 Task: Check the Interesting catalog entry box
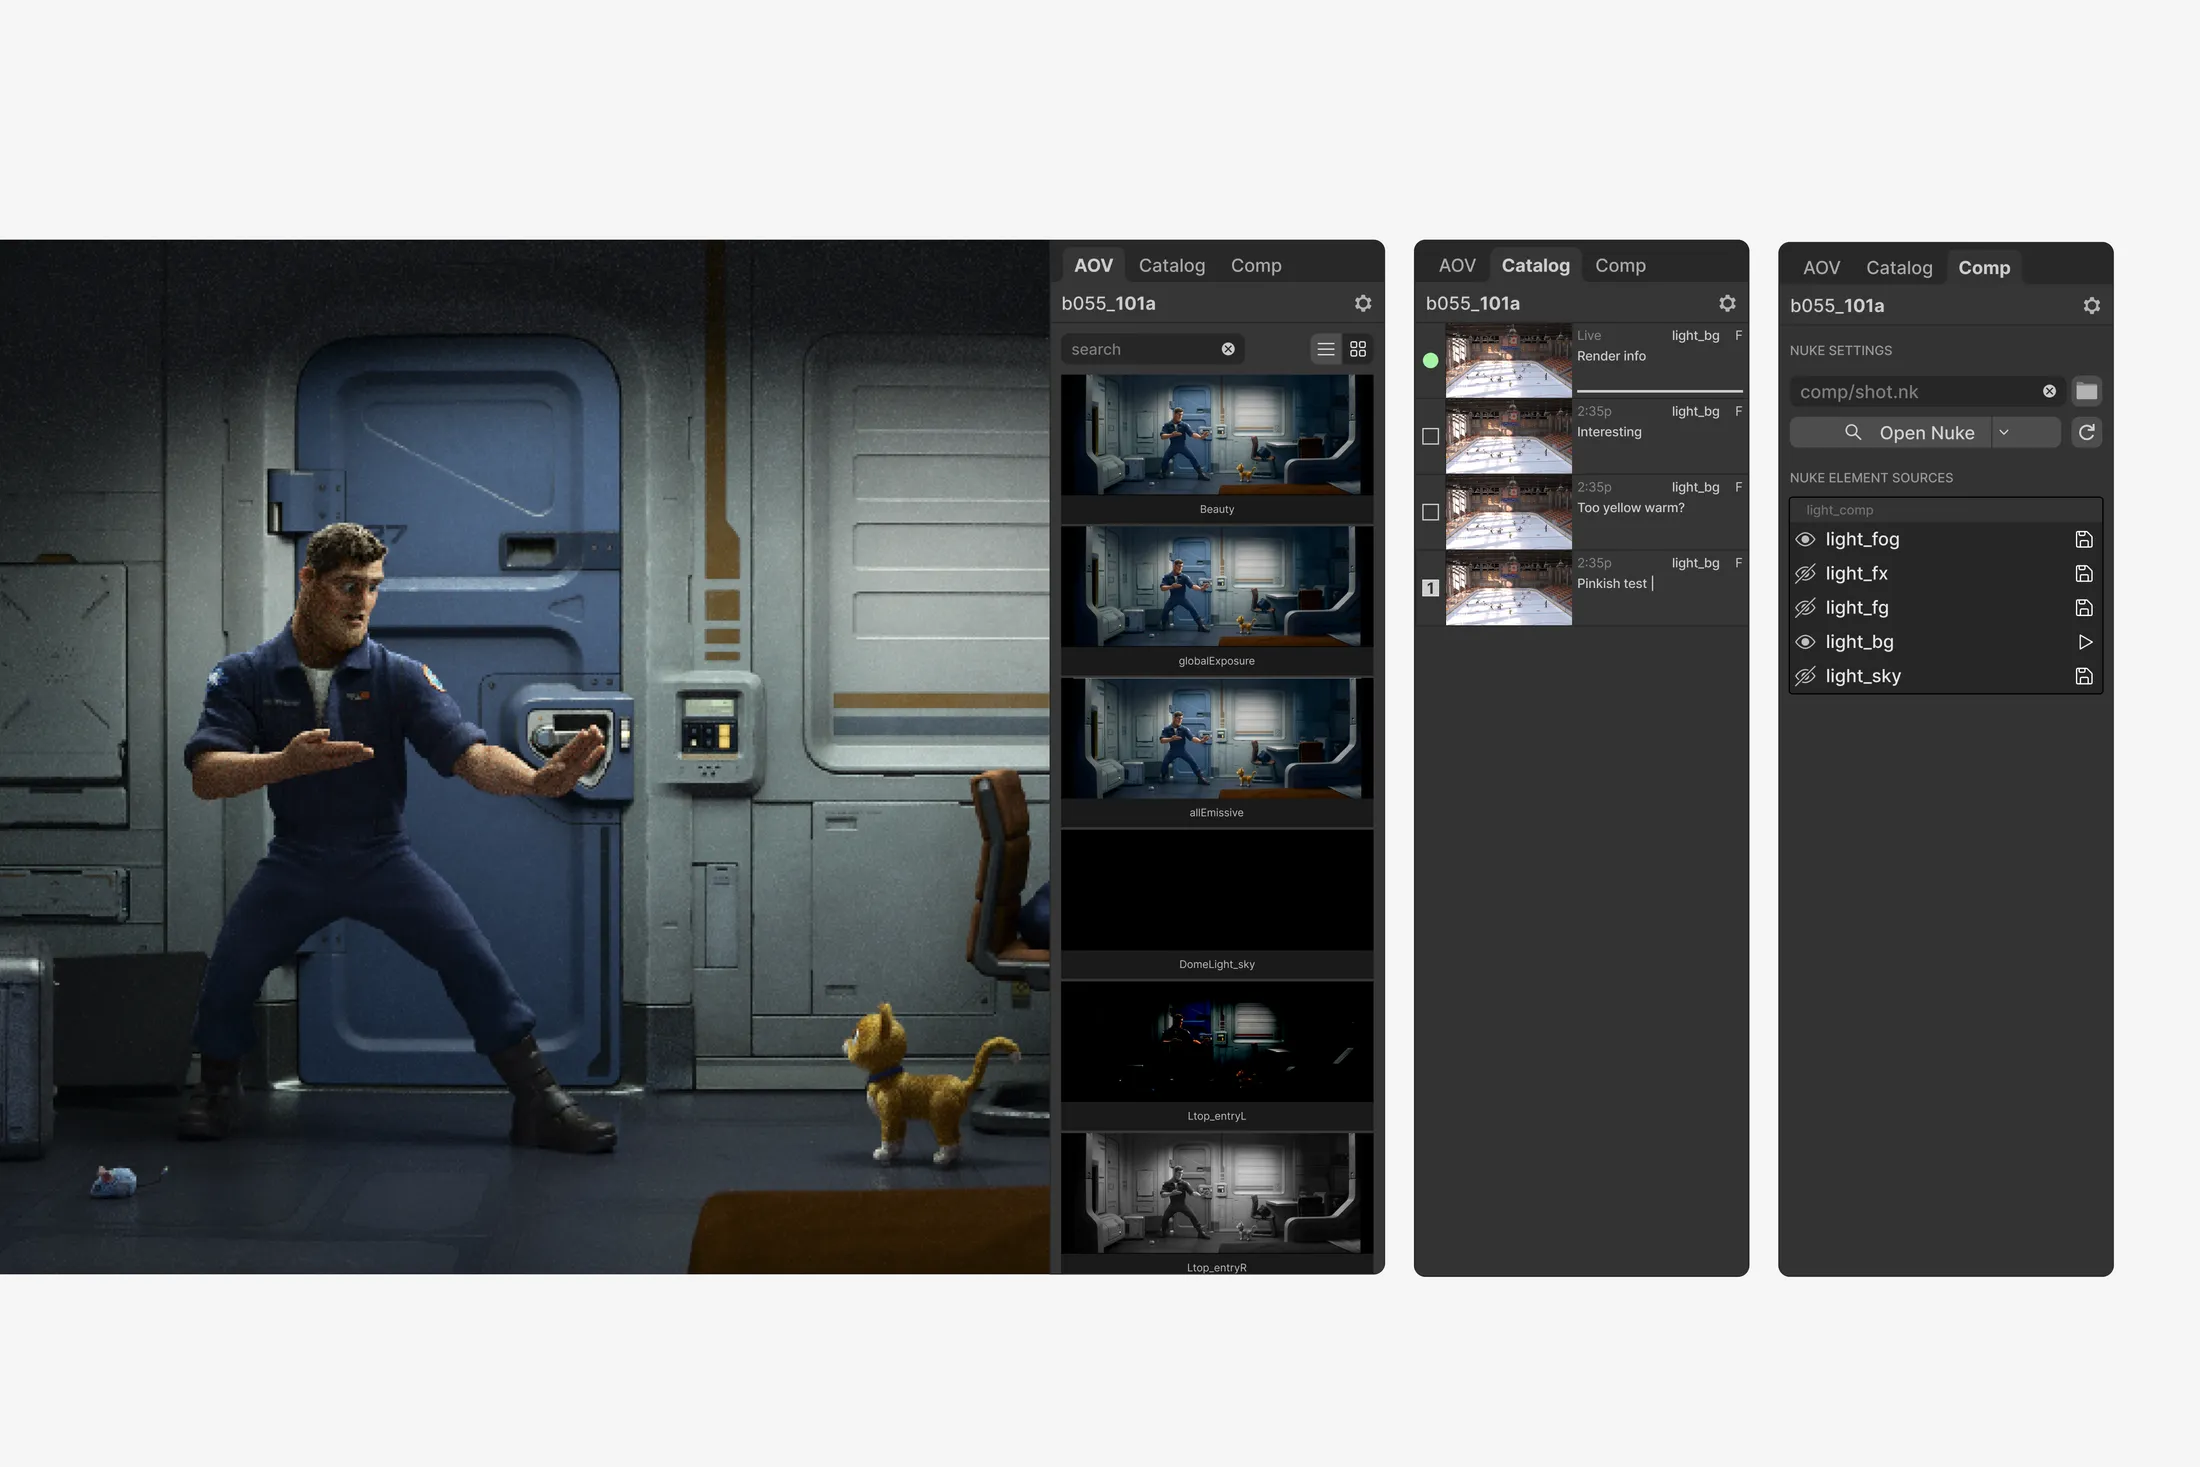pyautogui.click(x=1430, y=436)
